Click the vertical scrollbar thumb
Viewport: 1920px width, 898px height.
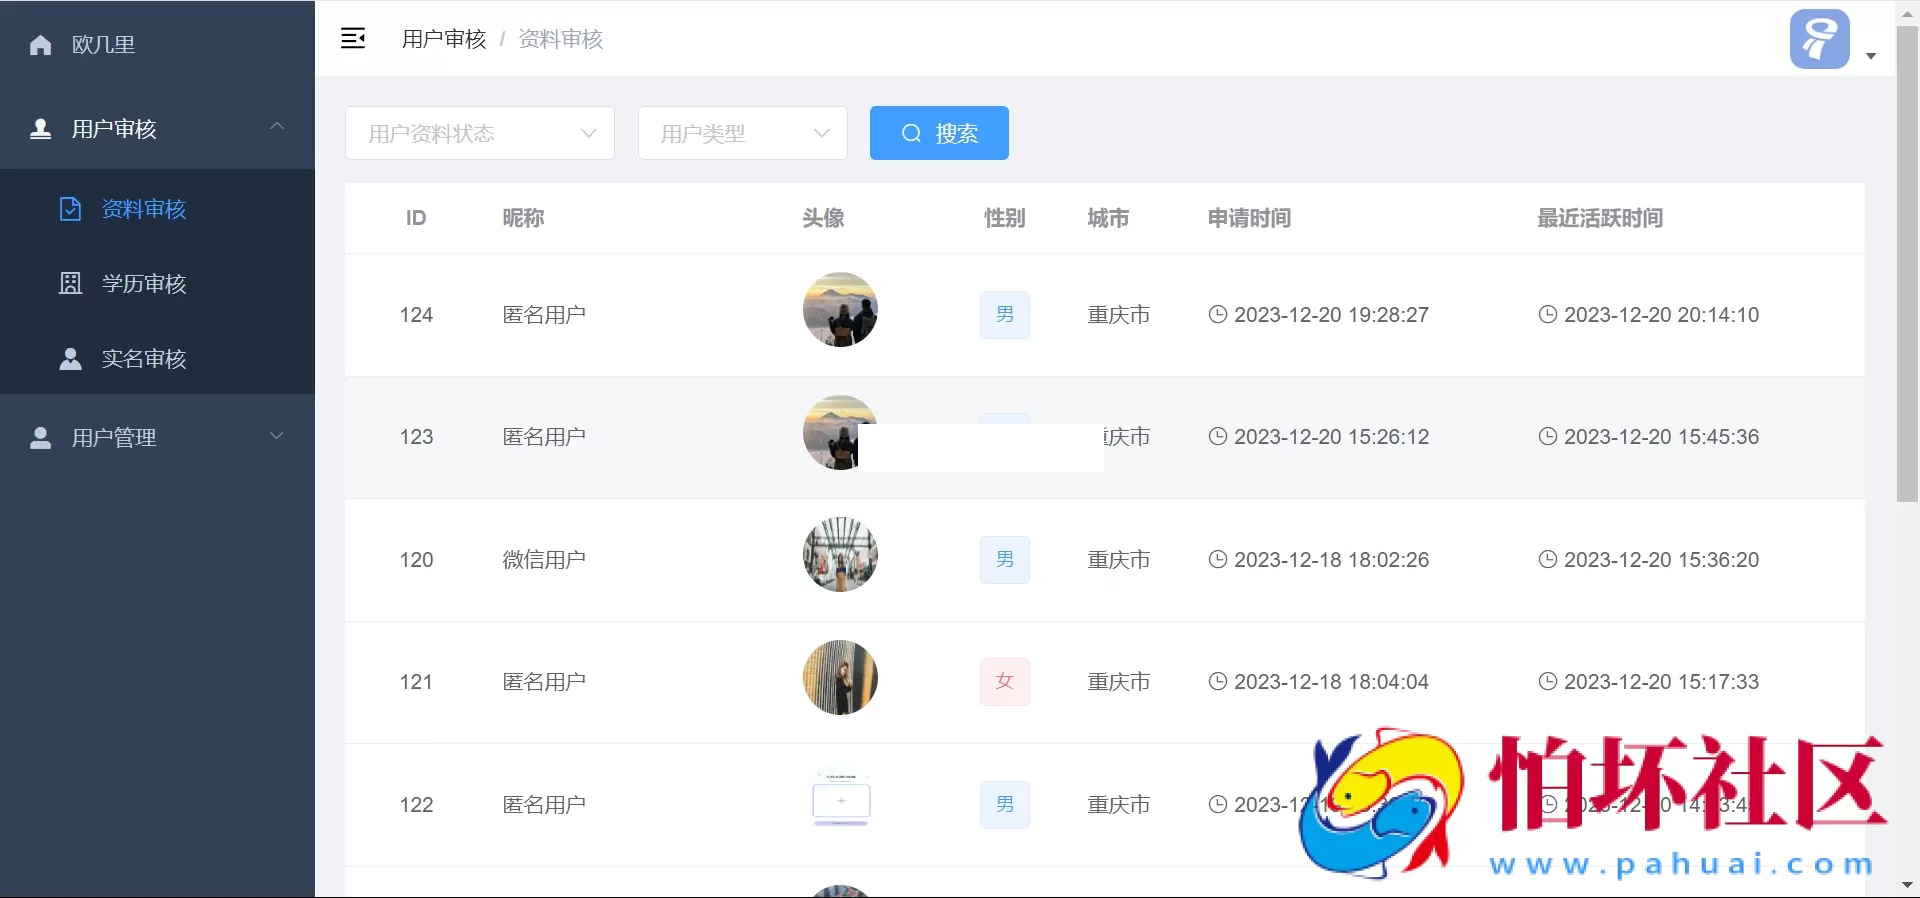[x=1907, y=264]
